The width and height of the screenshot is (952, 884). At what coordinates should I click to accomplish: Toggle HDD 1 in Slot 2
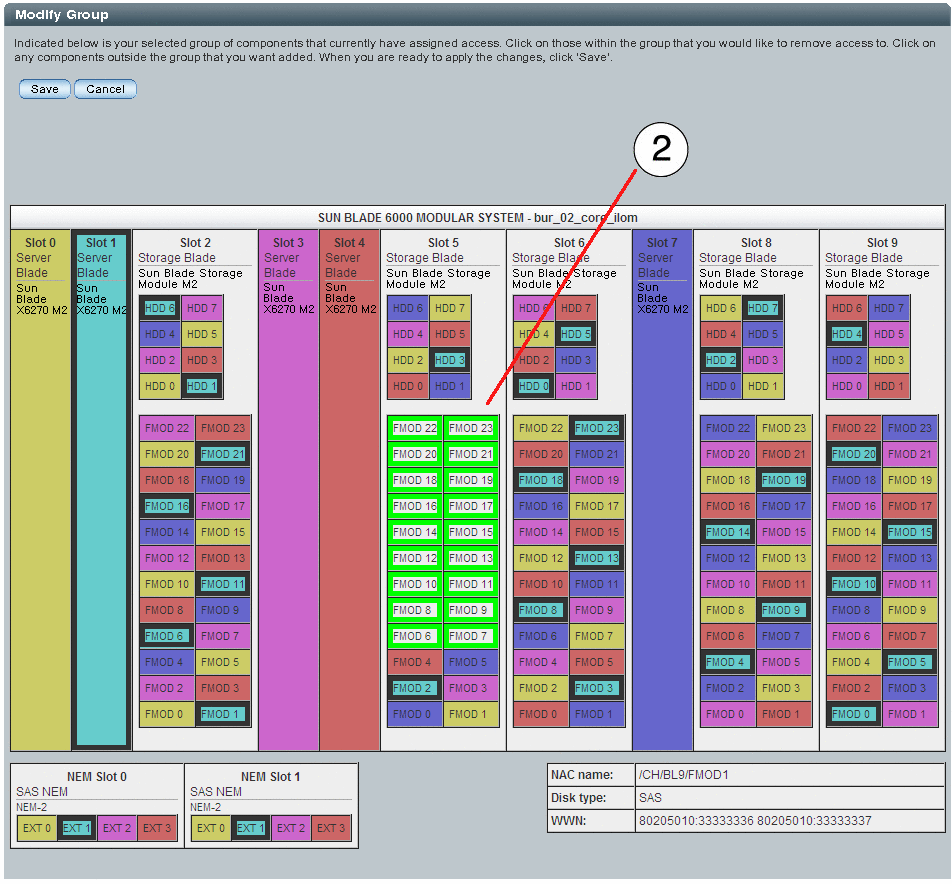pos(202,386)
